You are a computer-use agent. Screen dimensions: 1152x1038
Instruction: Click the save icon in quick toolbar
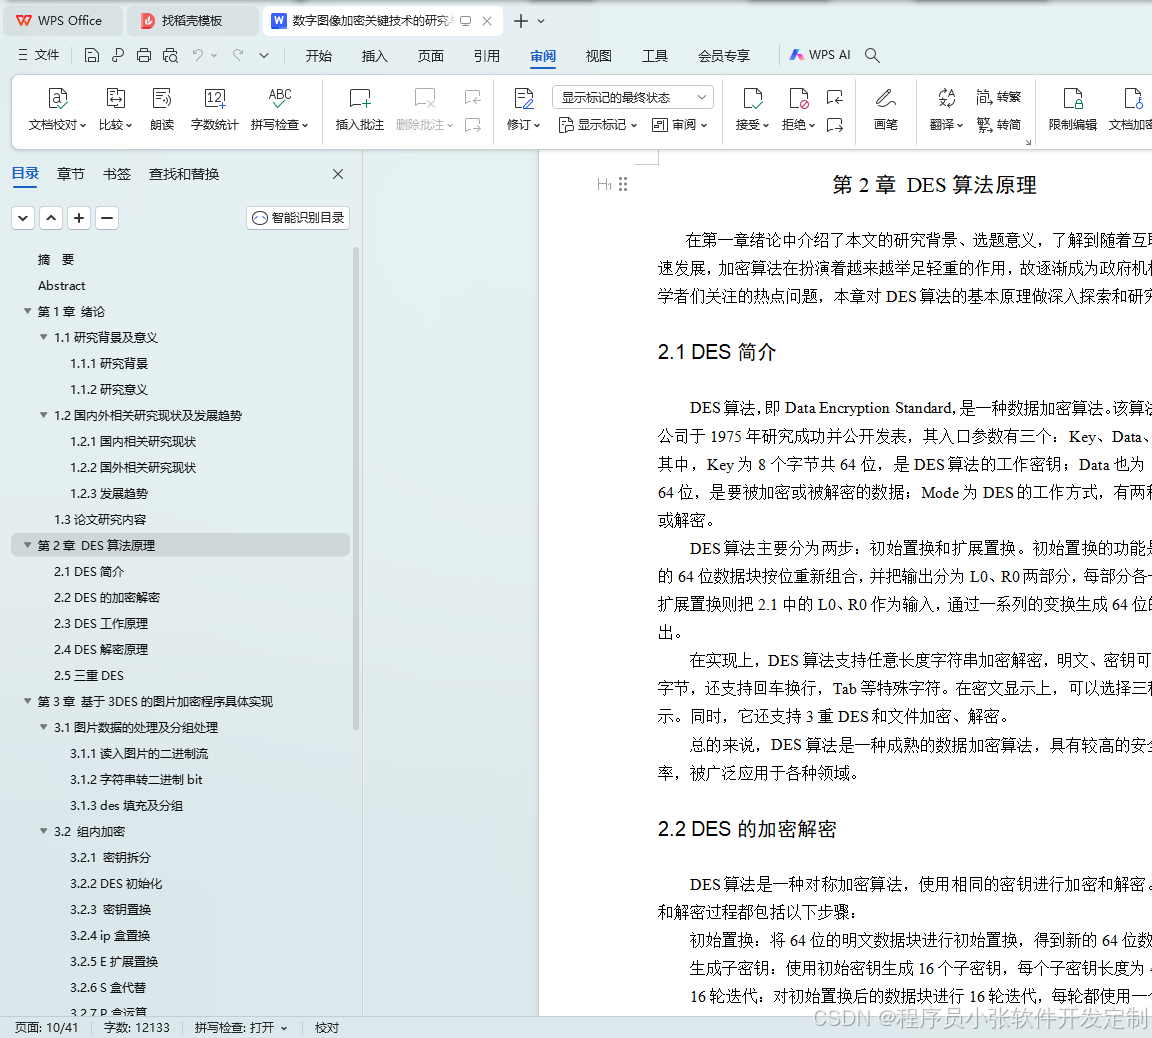point(91,55)
